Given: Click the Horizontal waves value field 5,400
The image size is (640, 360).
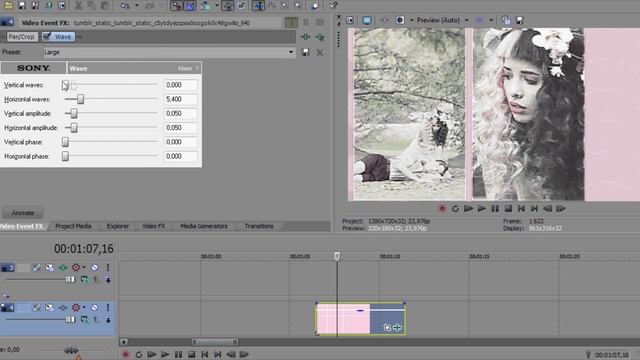Looking at the screenshot, I should coord(180,99).
